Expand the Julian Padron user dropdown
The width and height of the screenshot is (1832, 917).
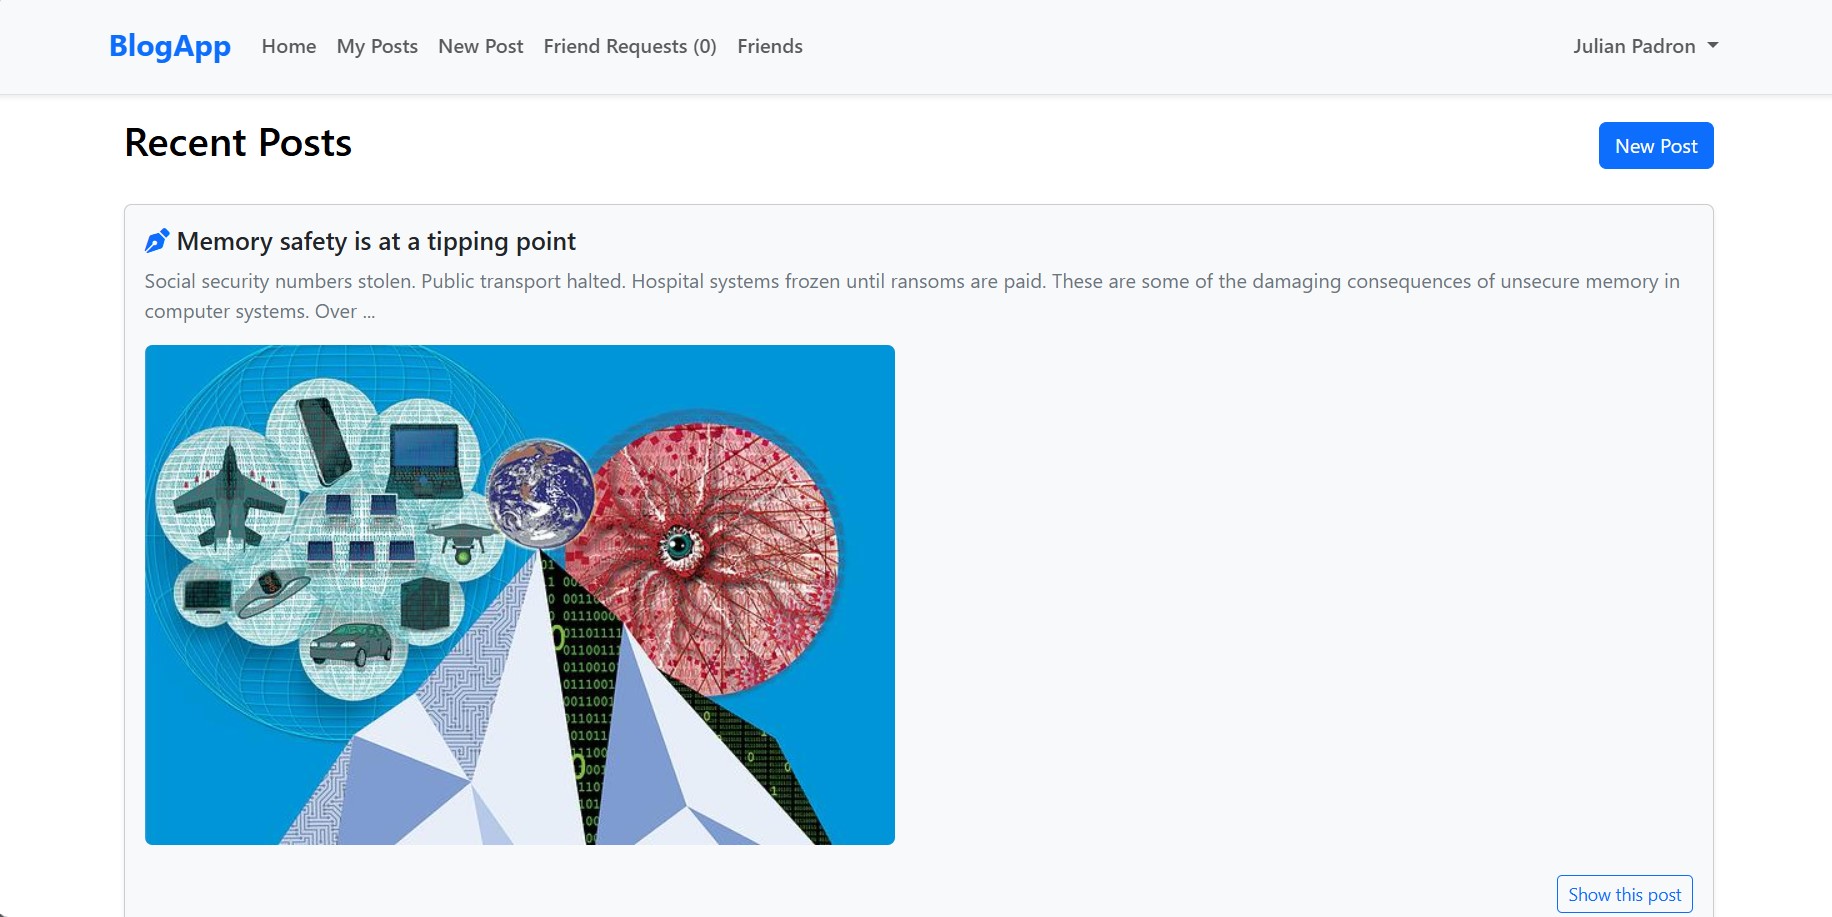coord(1646,46)
